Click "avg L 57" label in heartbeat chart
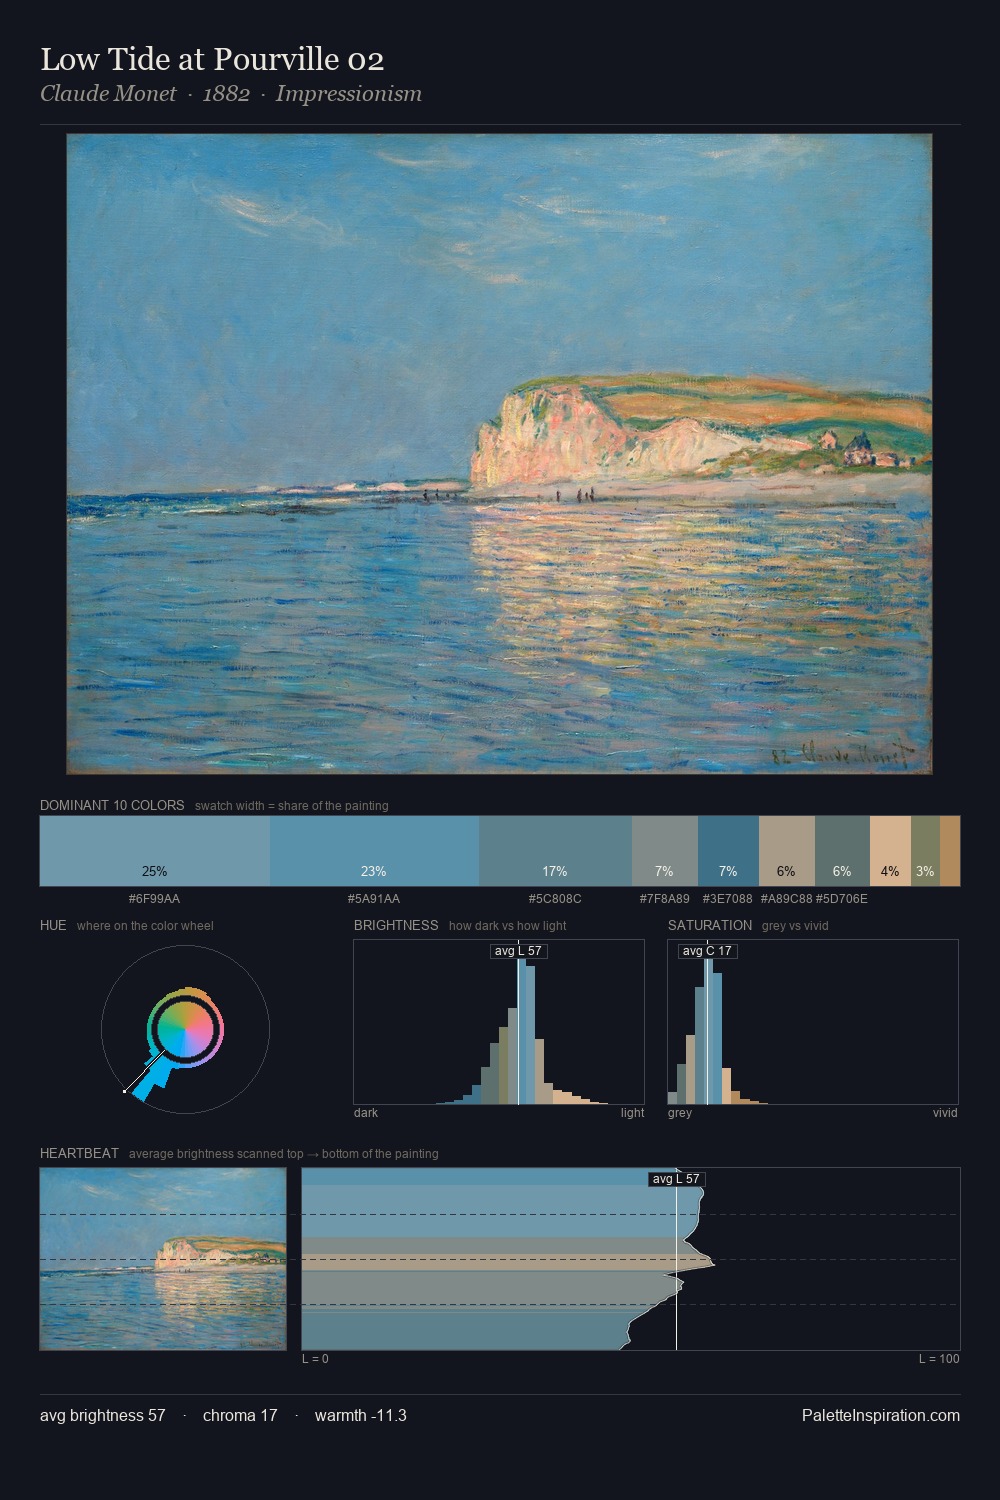The image size is (1000, 1500). tap(677, 1179)
